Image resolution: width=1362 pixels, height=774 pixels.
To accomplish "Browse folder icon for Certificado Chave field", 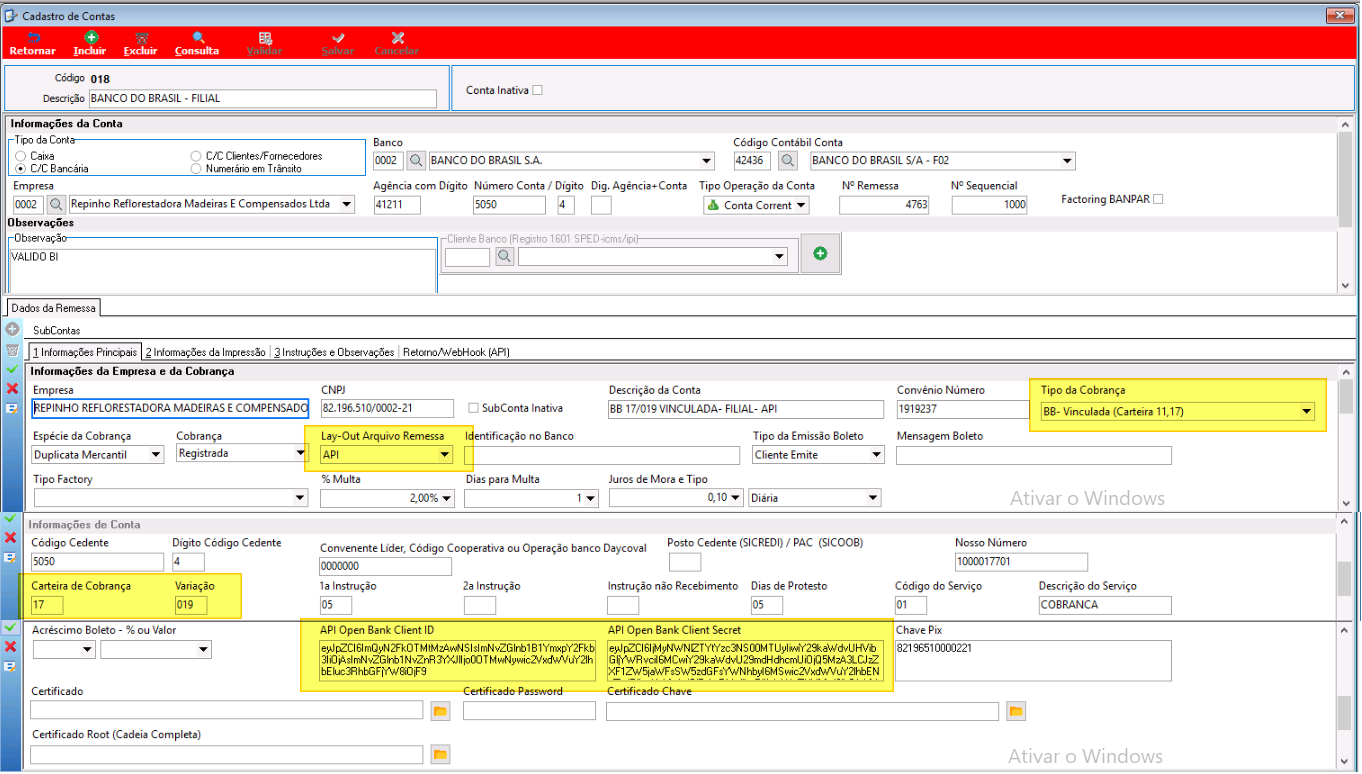I will (1016, 711).
